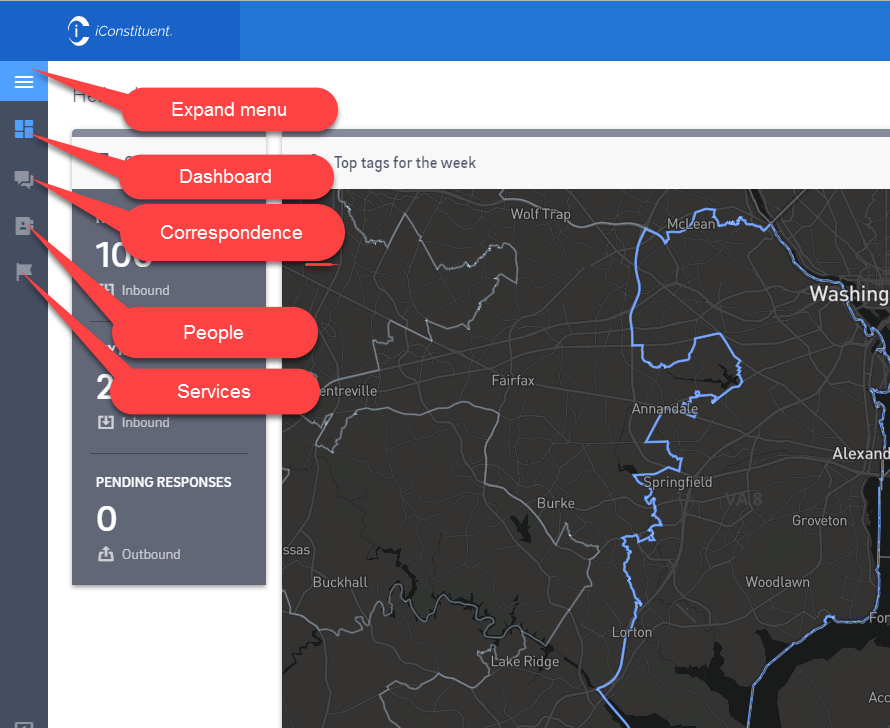
Task: Click the Outbound upload tray icon
Action: pyautogui.click(x=106, y=554)
